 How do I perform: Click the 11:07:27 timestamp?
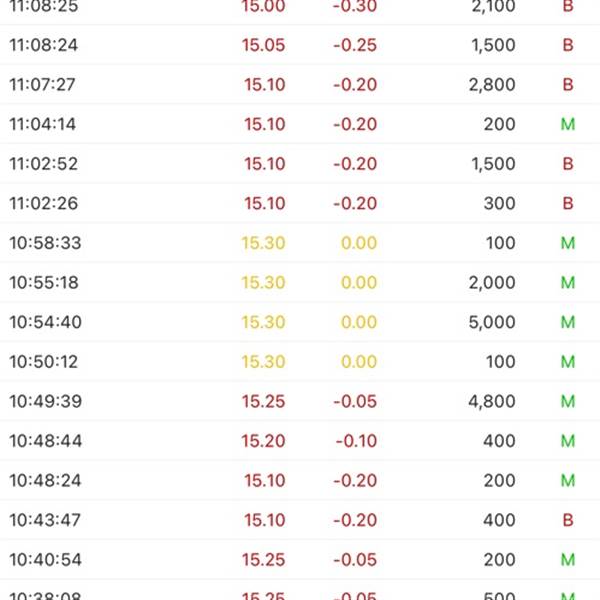(42, 85)
